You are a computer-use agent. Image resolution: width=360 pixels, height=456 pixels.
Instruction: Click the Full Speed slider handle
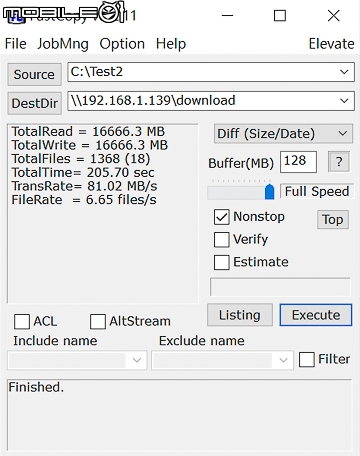pyautogui.click(x=269, y=191)
